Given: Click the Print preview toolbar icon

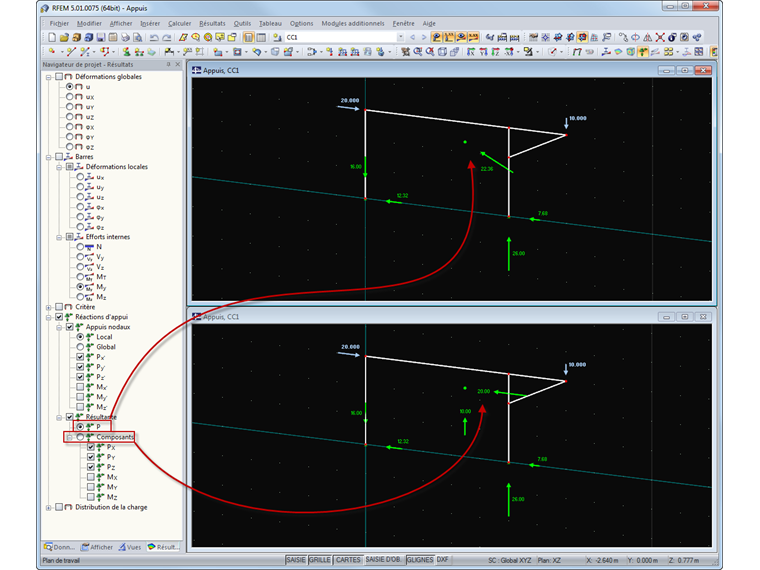Looking at the screenshot, I should tap(138, 37).
